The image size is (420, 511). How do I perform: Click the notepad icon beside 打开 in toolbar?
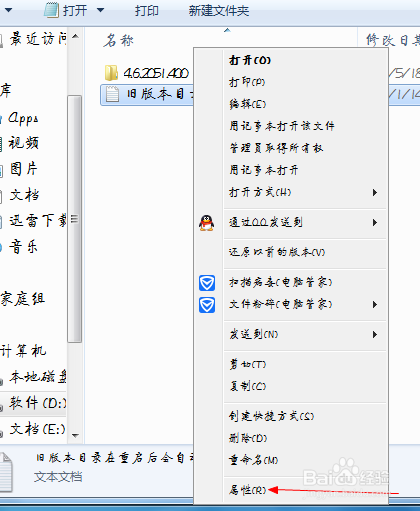52,10
